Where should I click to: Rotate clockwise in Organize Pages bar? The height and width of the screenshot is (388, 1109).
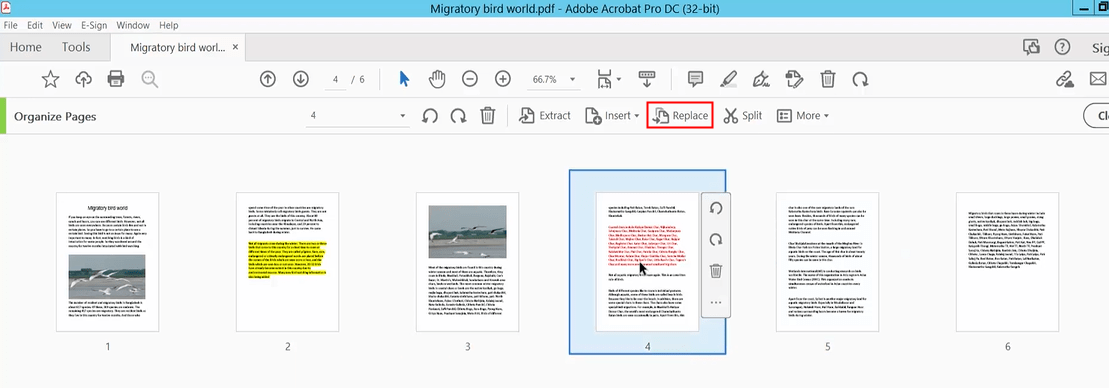point(458,116)
